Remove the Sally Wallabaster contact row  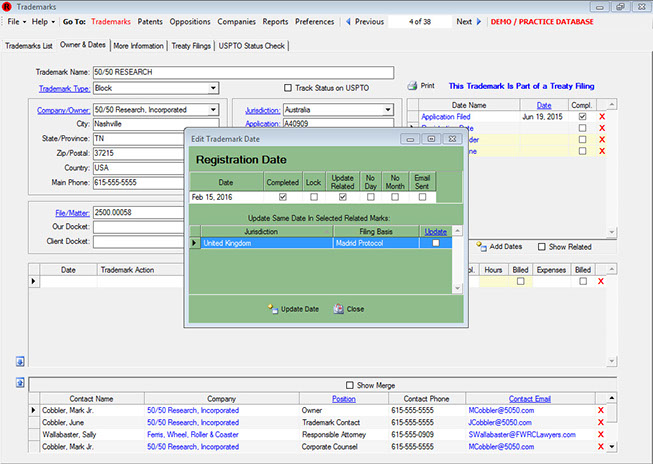point(600,435)
